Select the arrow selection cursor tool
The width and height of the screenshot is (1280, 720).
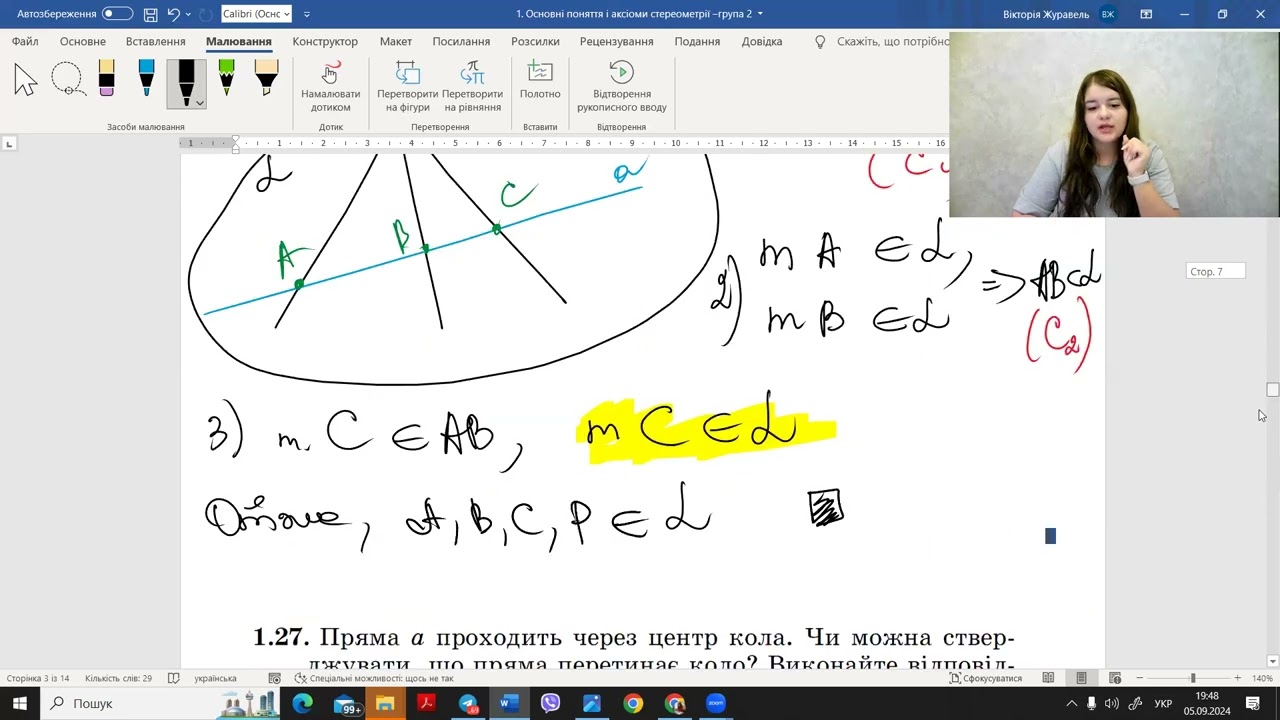pyautogui.click(x=26, y=79)
